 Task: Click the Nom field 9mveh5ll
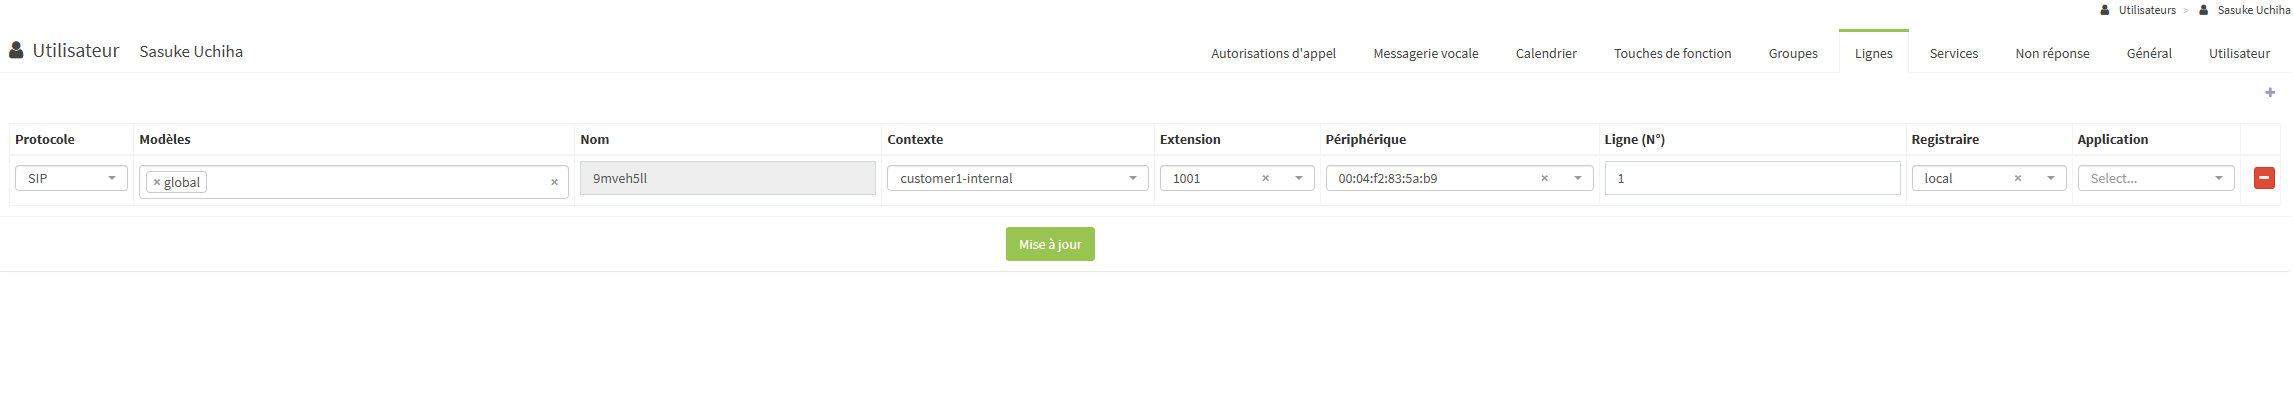pos(727,178)
